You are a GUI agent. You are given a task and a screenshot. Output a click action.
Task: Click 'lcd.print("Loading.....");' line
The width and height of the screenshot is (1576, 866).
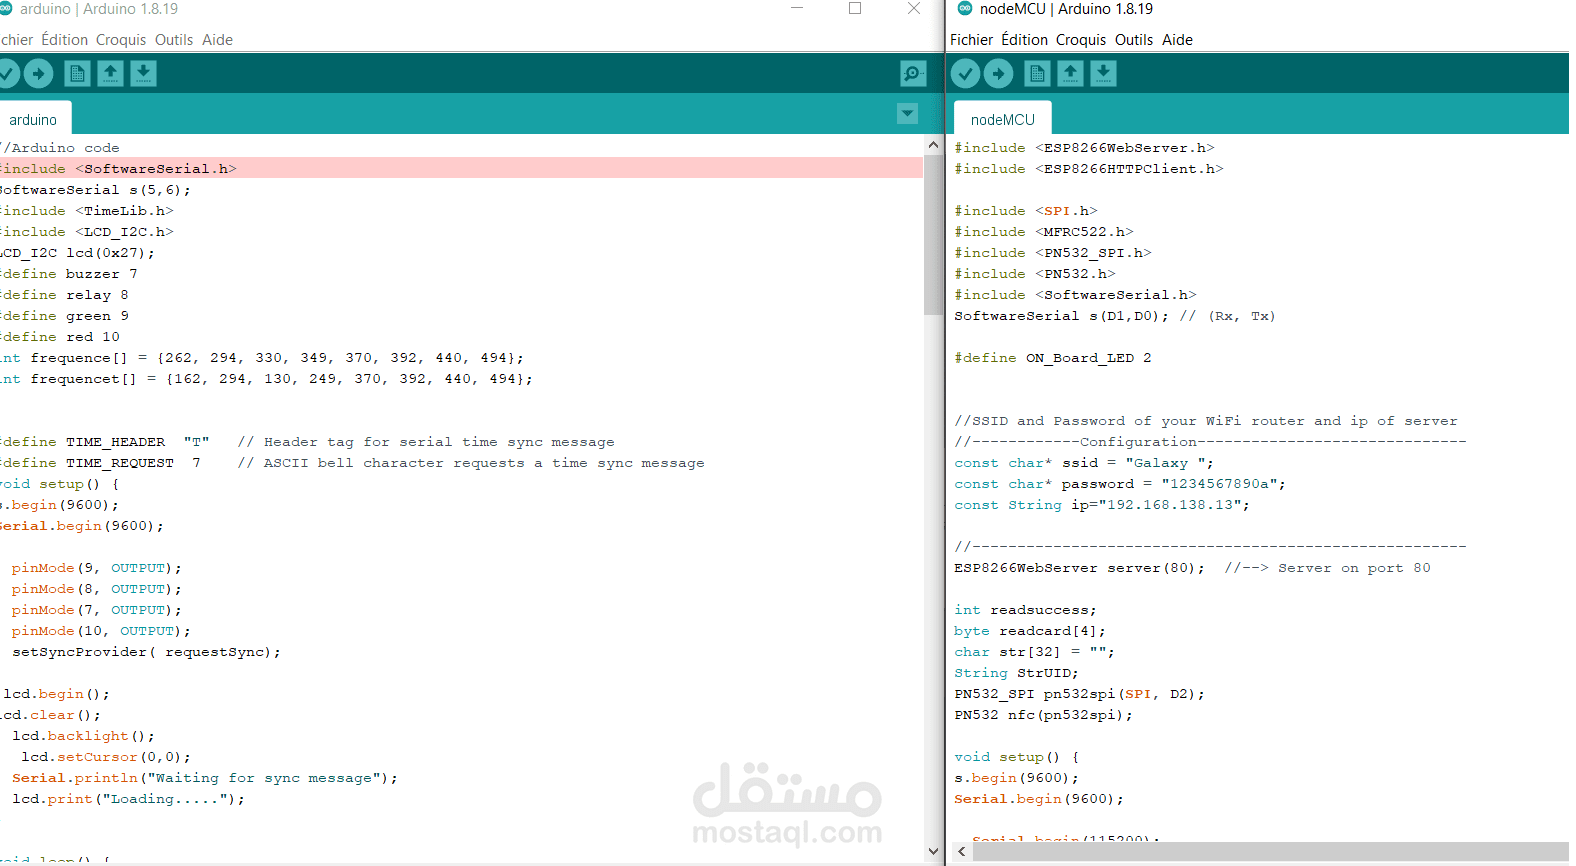click(128, 799)
